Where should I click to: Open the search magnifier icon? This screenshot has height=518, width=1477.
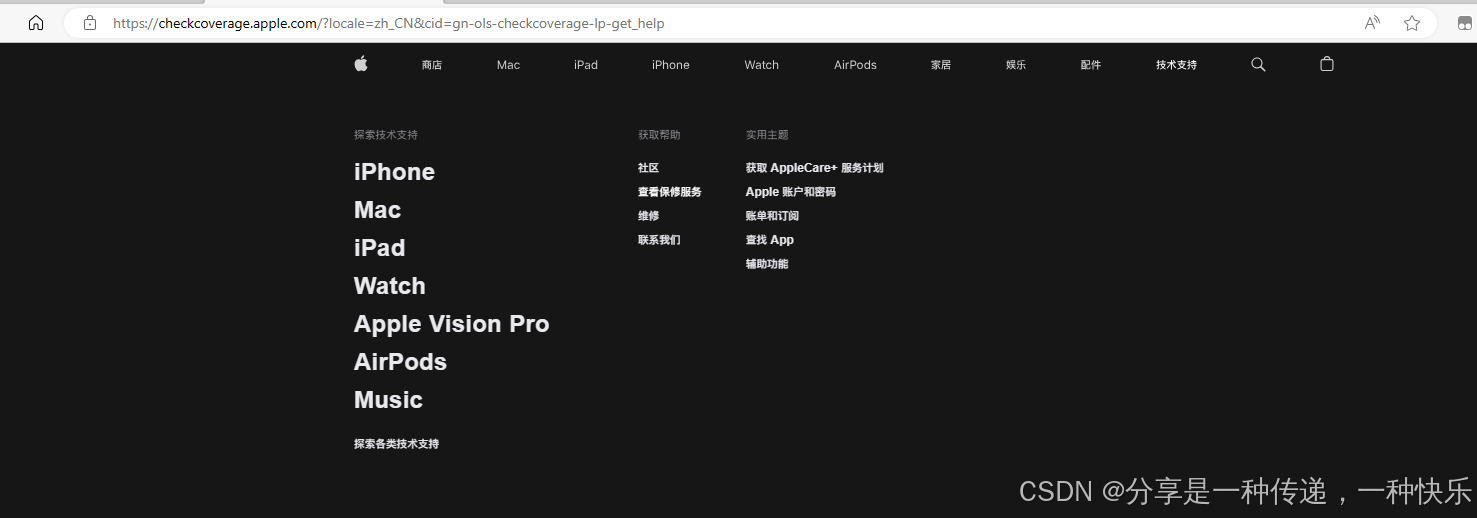[1258, 65]
